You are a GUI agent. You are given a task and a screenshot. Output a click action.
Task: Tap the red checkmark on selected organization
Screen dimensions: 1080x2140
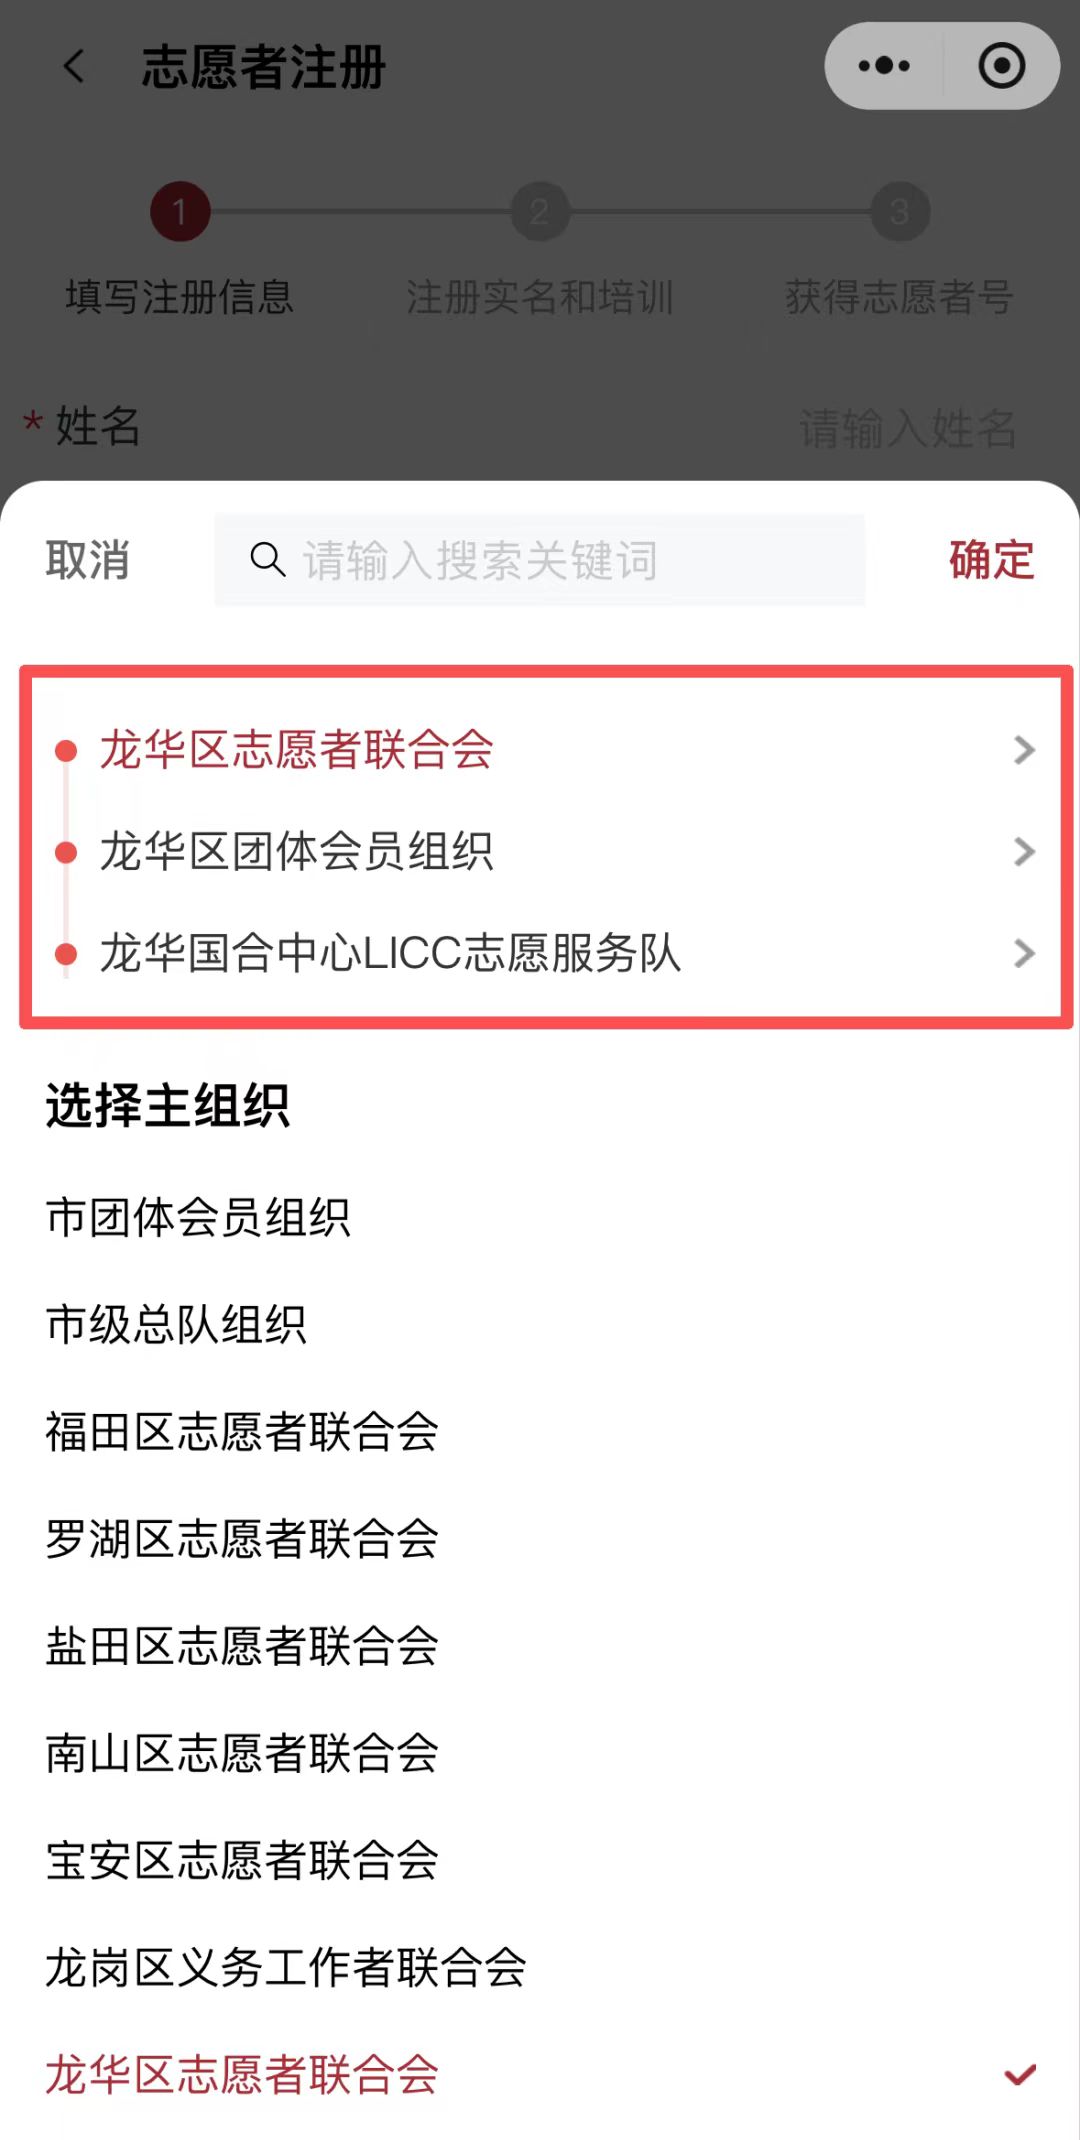tap(1020, 2075)
